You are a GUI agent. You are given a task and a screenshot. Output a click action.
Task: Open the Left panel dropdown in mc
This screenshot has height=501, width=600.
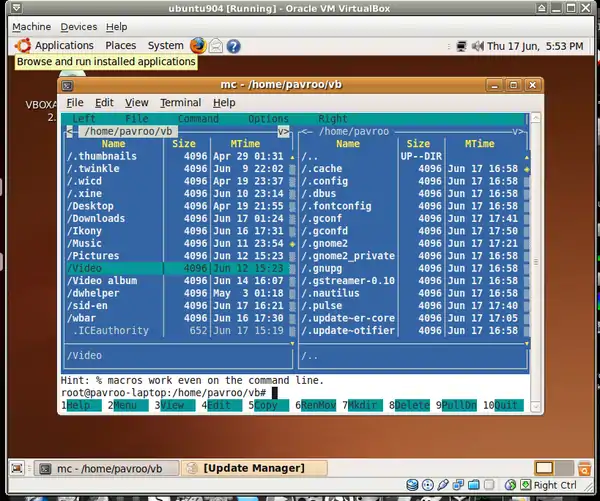pyautogui.click(x=84, y=118)
